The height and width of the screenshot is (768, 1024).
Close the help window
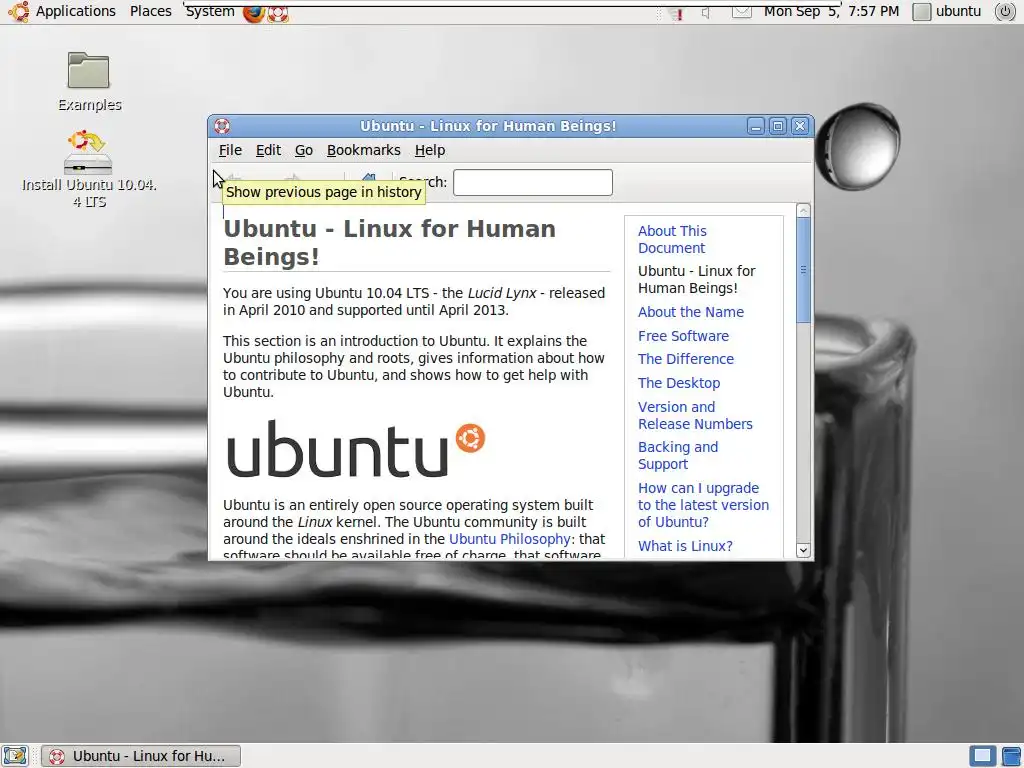point(800,126)
